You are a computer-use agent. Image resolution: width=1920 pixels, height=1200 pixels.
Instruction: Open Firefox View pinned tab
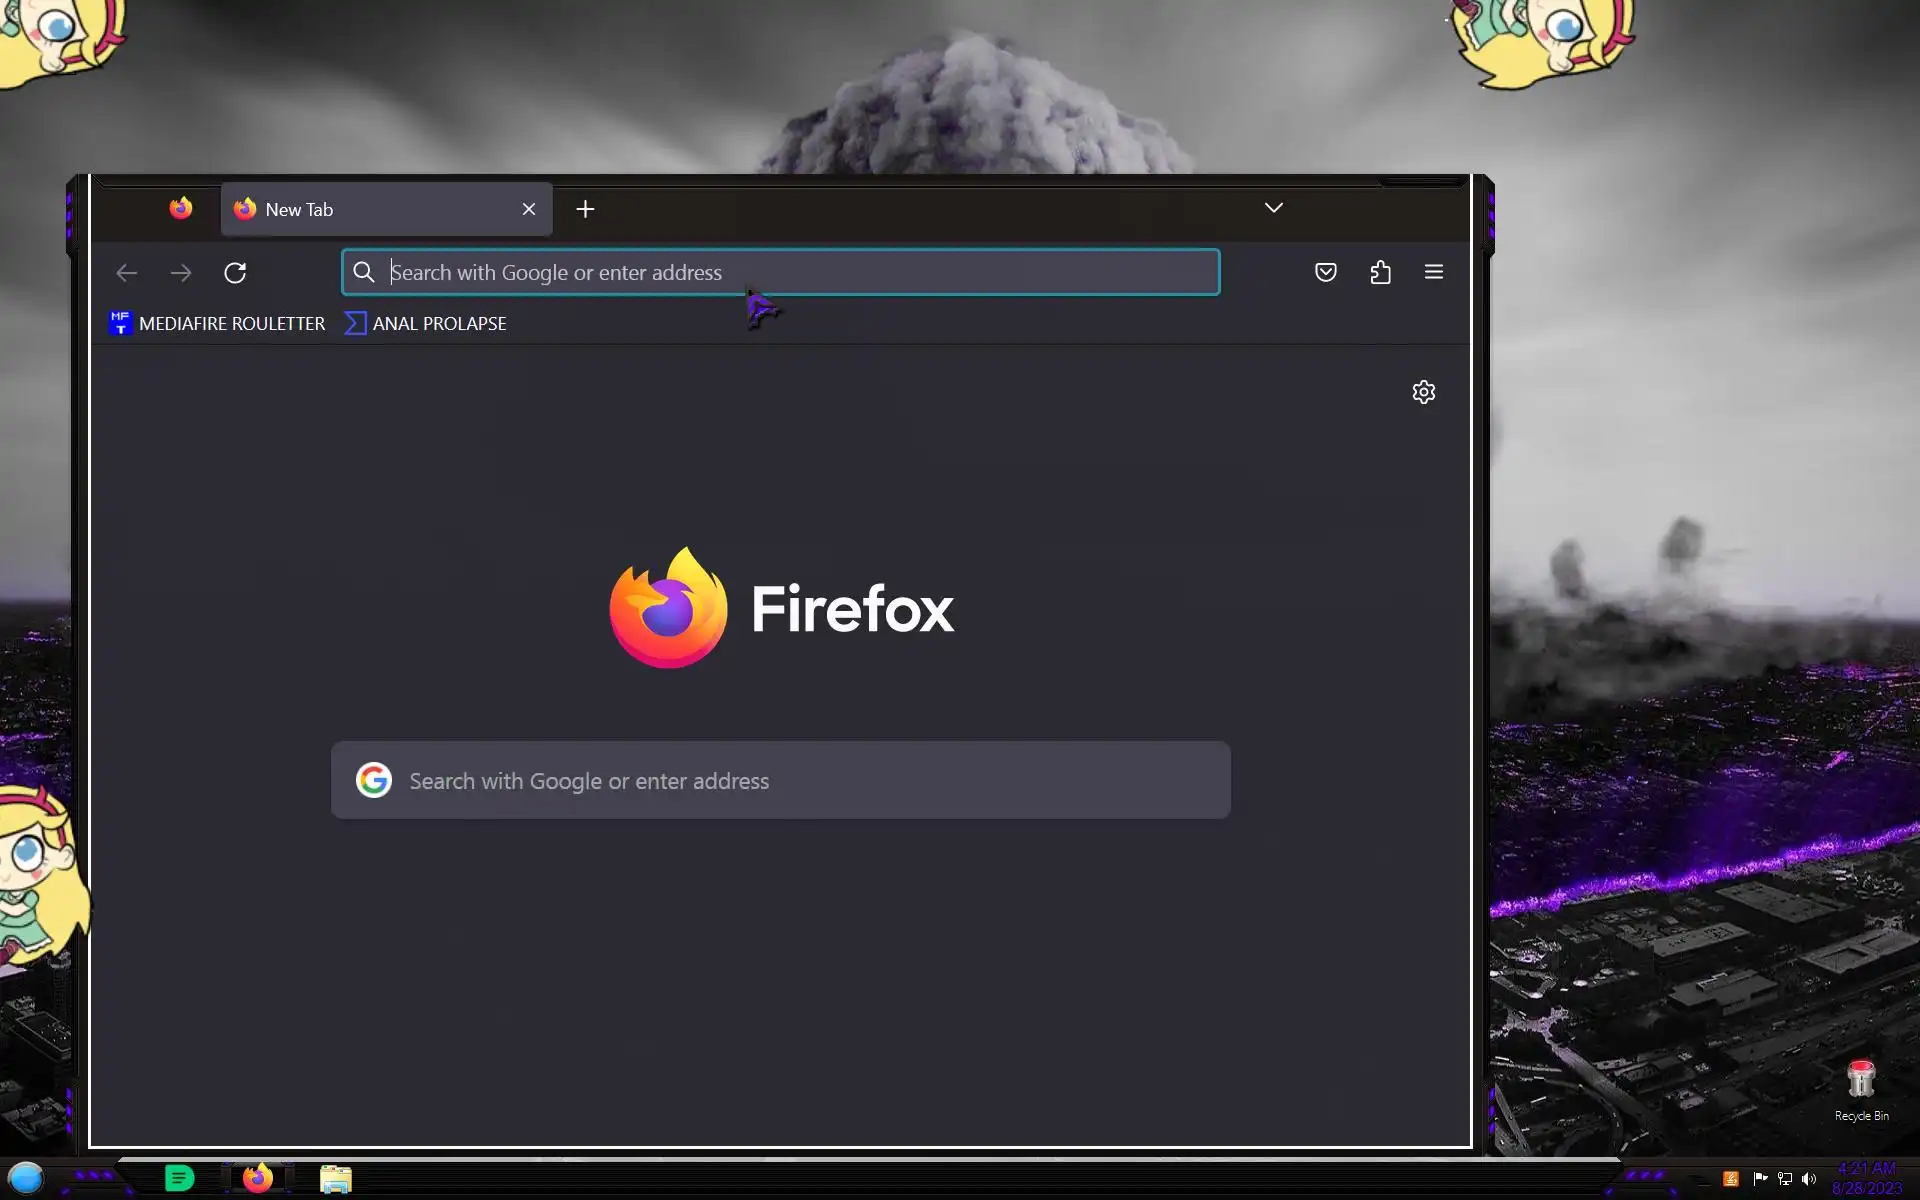tap(181, 208)
